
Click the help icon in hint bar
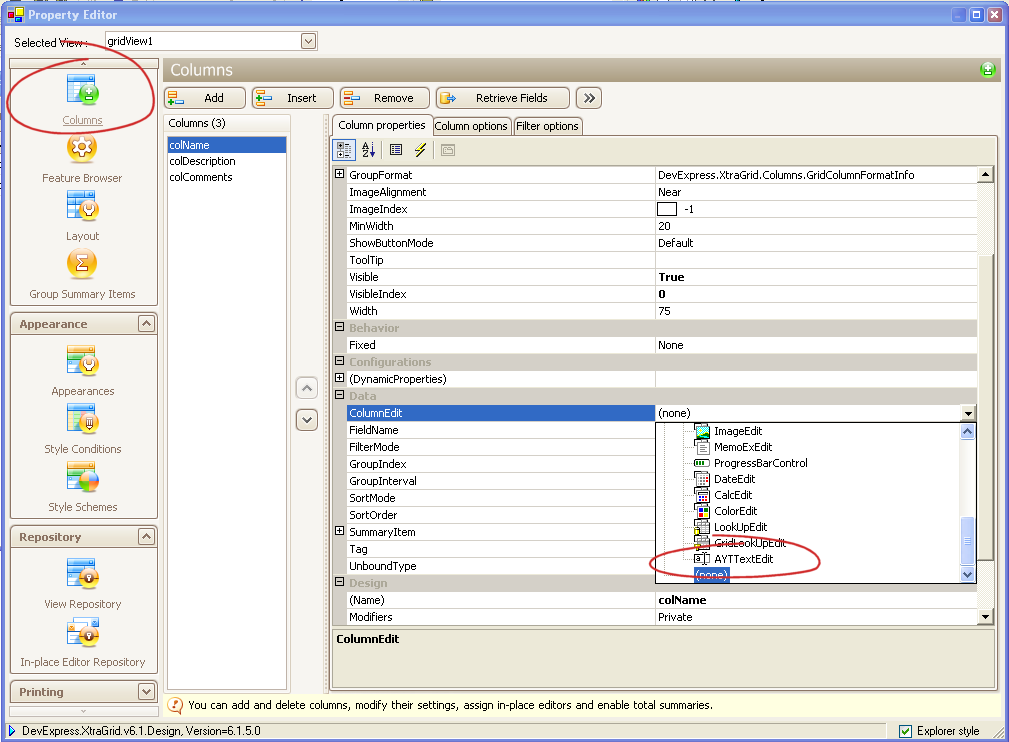tap(175, 705)
